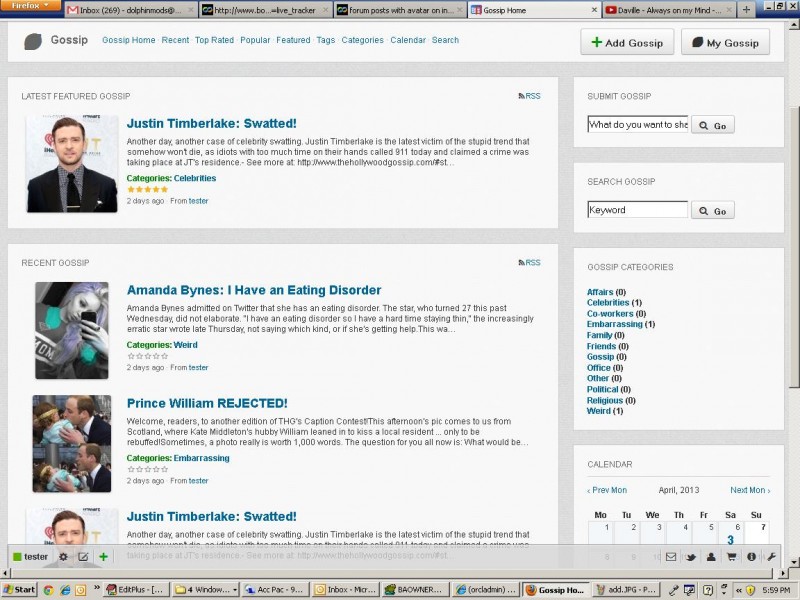This screenshot has width=800, height=600.
Task: Open Amanda Bynes: I Have an Eating Disorder
Action: [254, 290]
